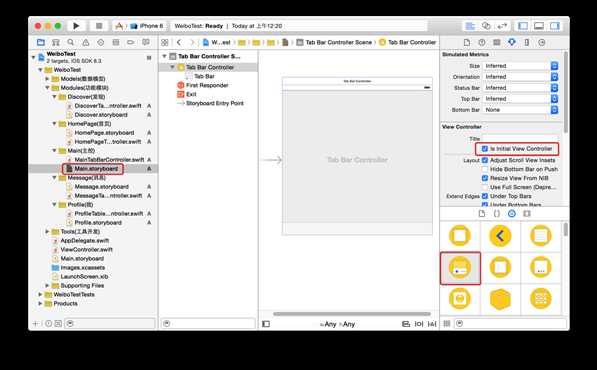Enable Hide Bottom Bar on Push

[485, 169]
